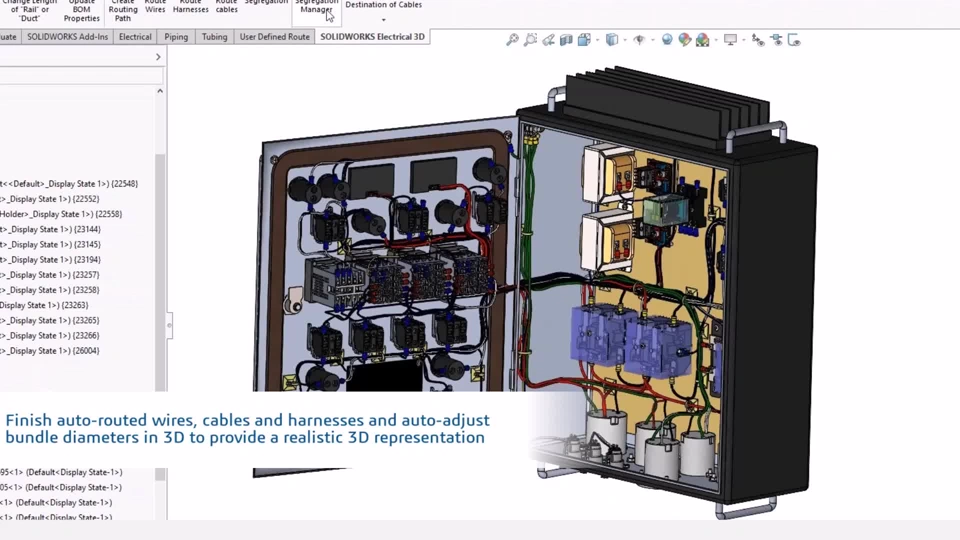
Task: Select the Holder tree item (22558)
Action: click(61, 214)
